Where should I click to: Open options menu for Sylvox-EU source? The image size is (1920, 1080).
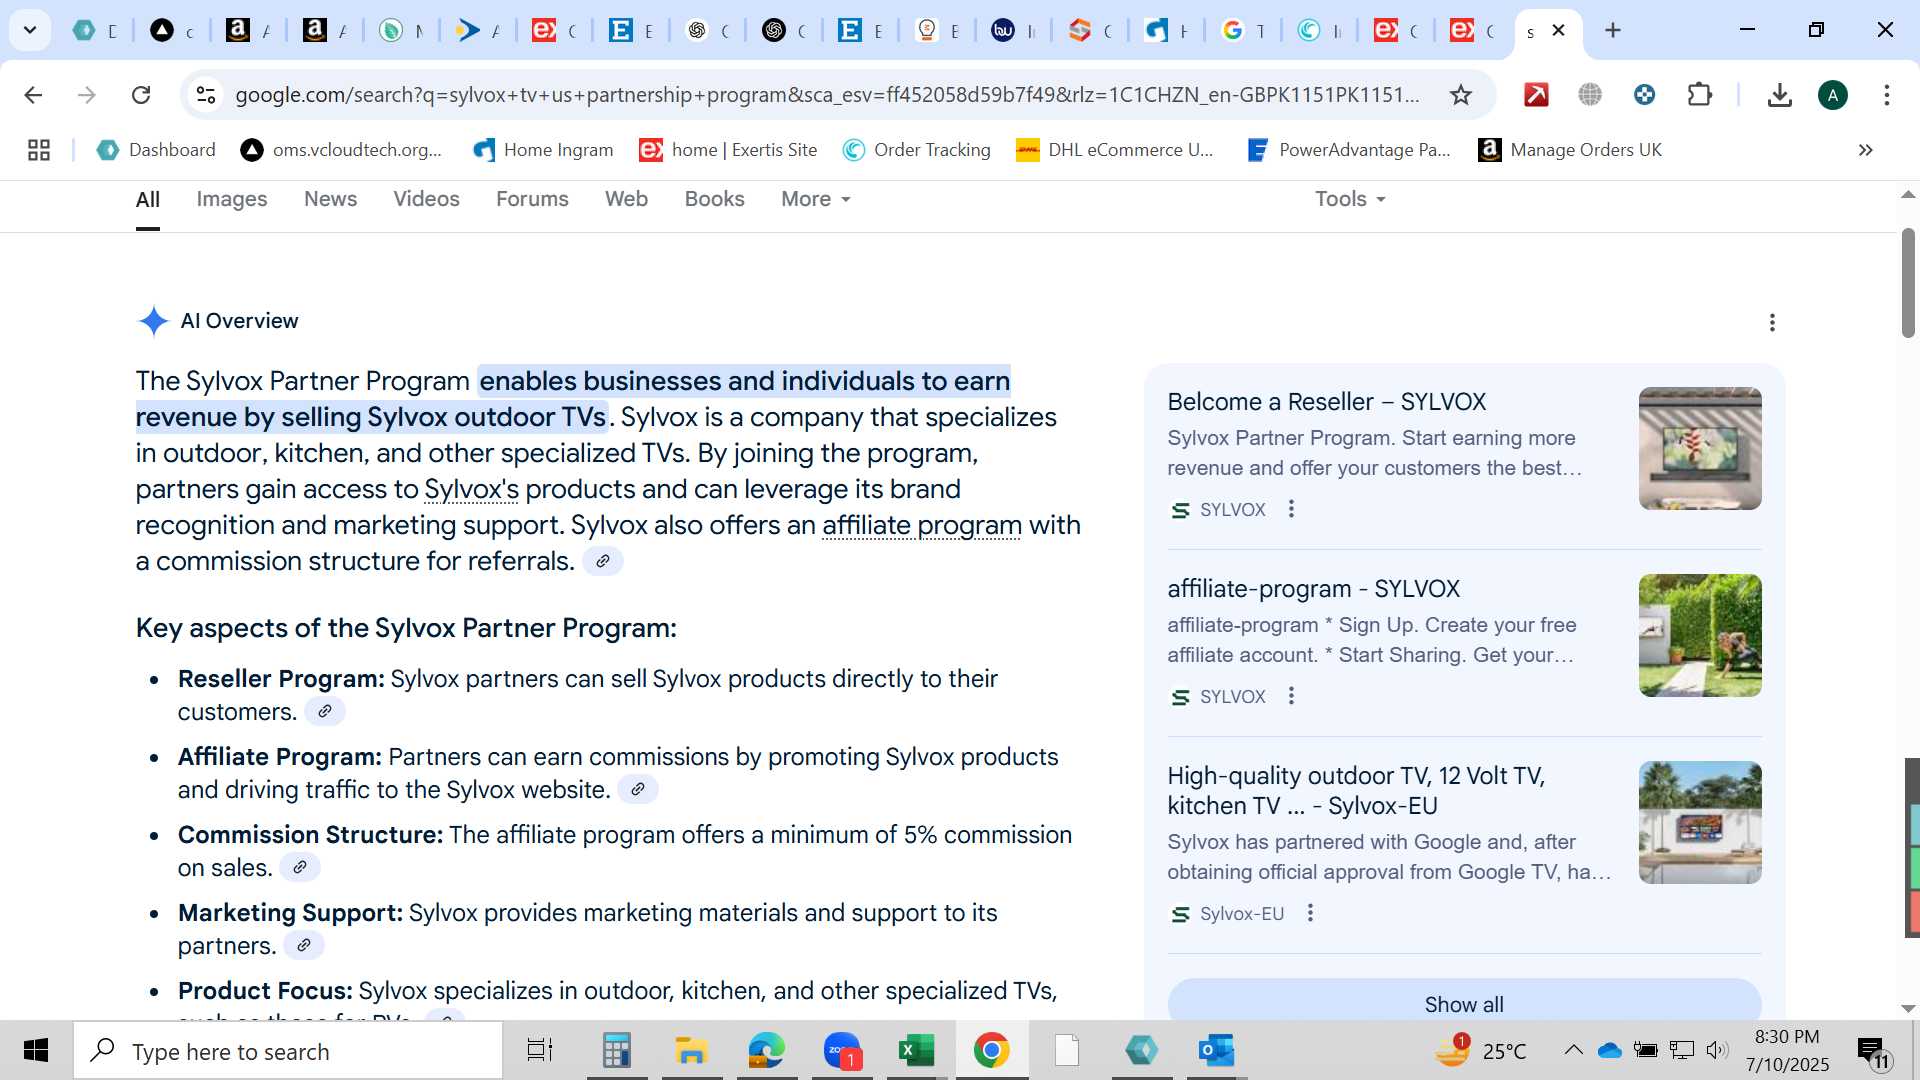(x=1310, y=913)
